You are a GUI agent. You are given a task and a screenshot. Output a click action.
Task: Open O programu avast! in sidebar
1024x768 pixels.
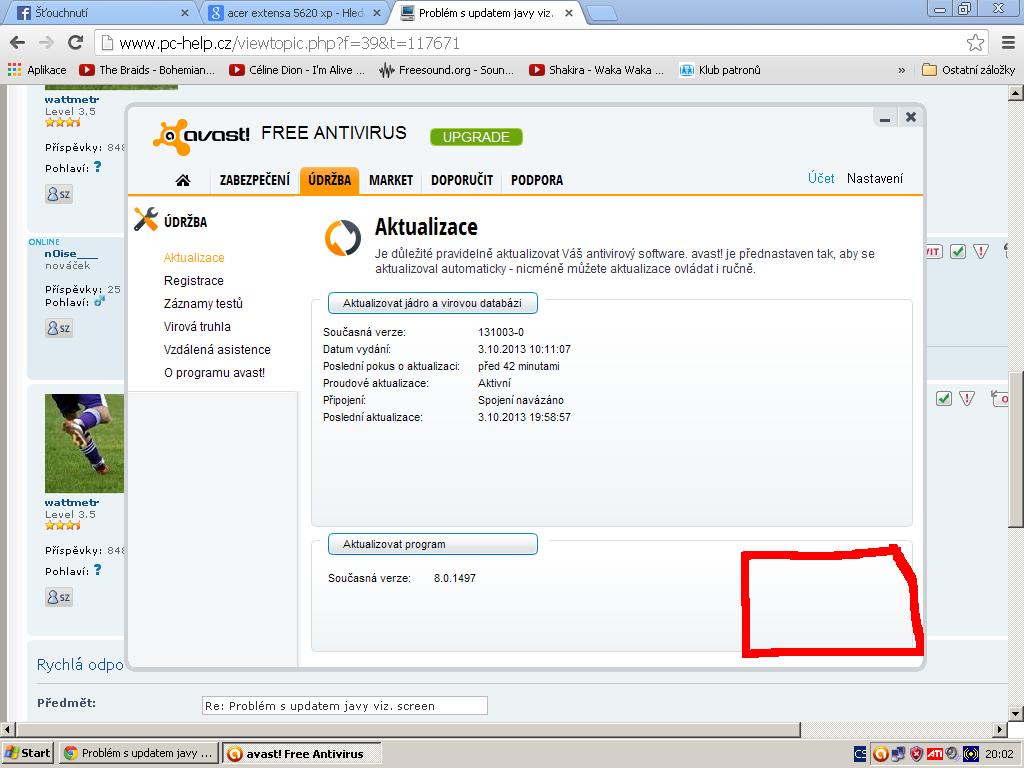(x=214, y=373)
